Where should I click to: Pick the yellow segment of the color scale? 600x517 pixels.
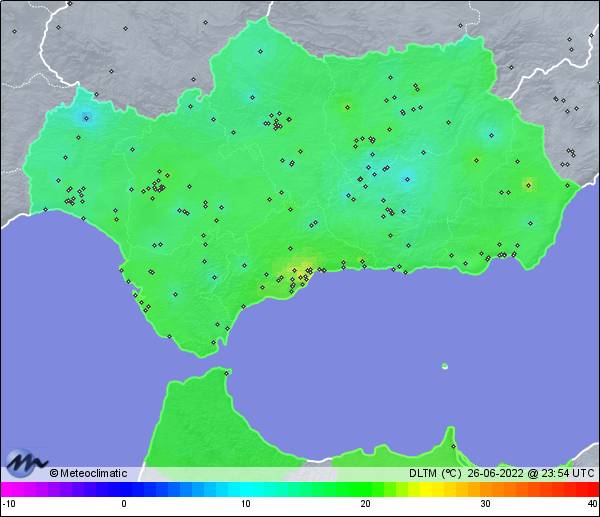(426, 489)
